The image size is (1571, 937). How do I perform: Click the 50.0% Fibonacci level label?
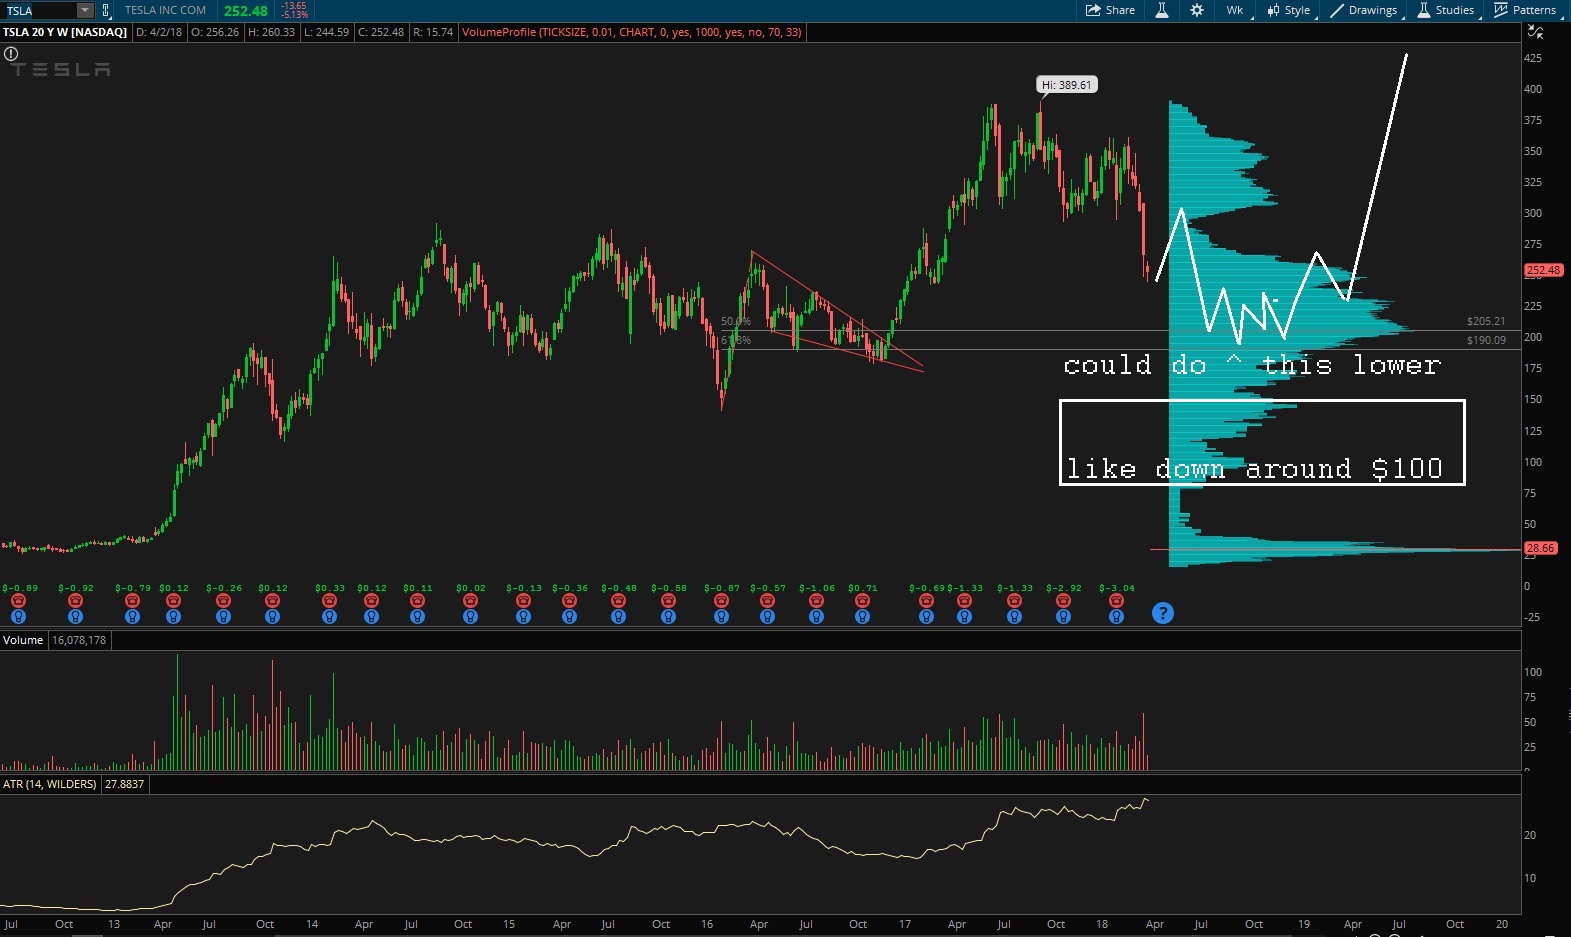tap(735, 321)
